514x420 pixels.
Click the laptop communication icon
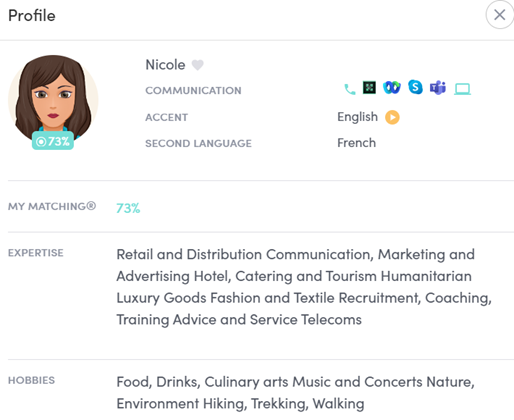click(463, 89)
